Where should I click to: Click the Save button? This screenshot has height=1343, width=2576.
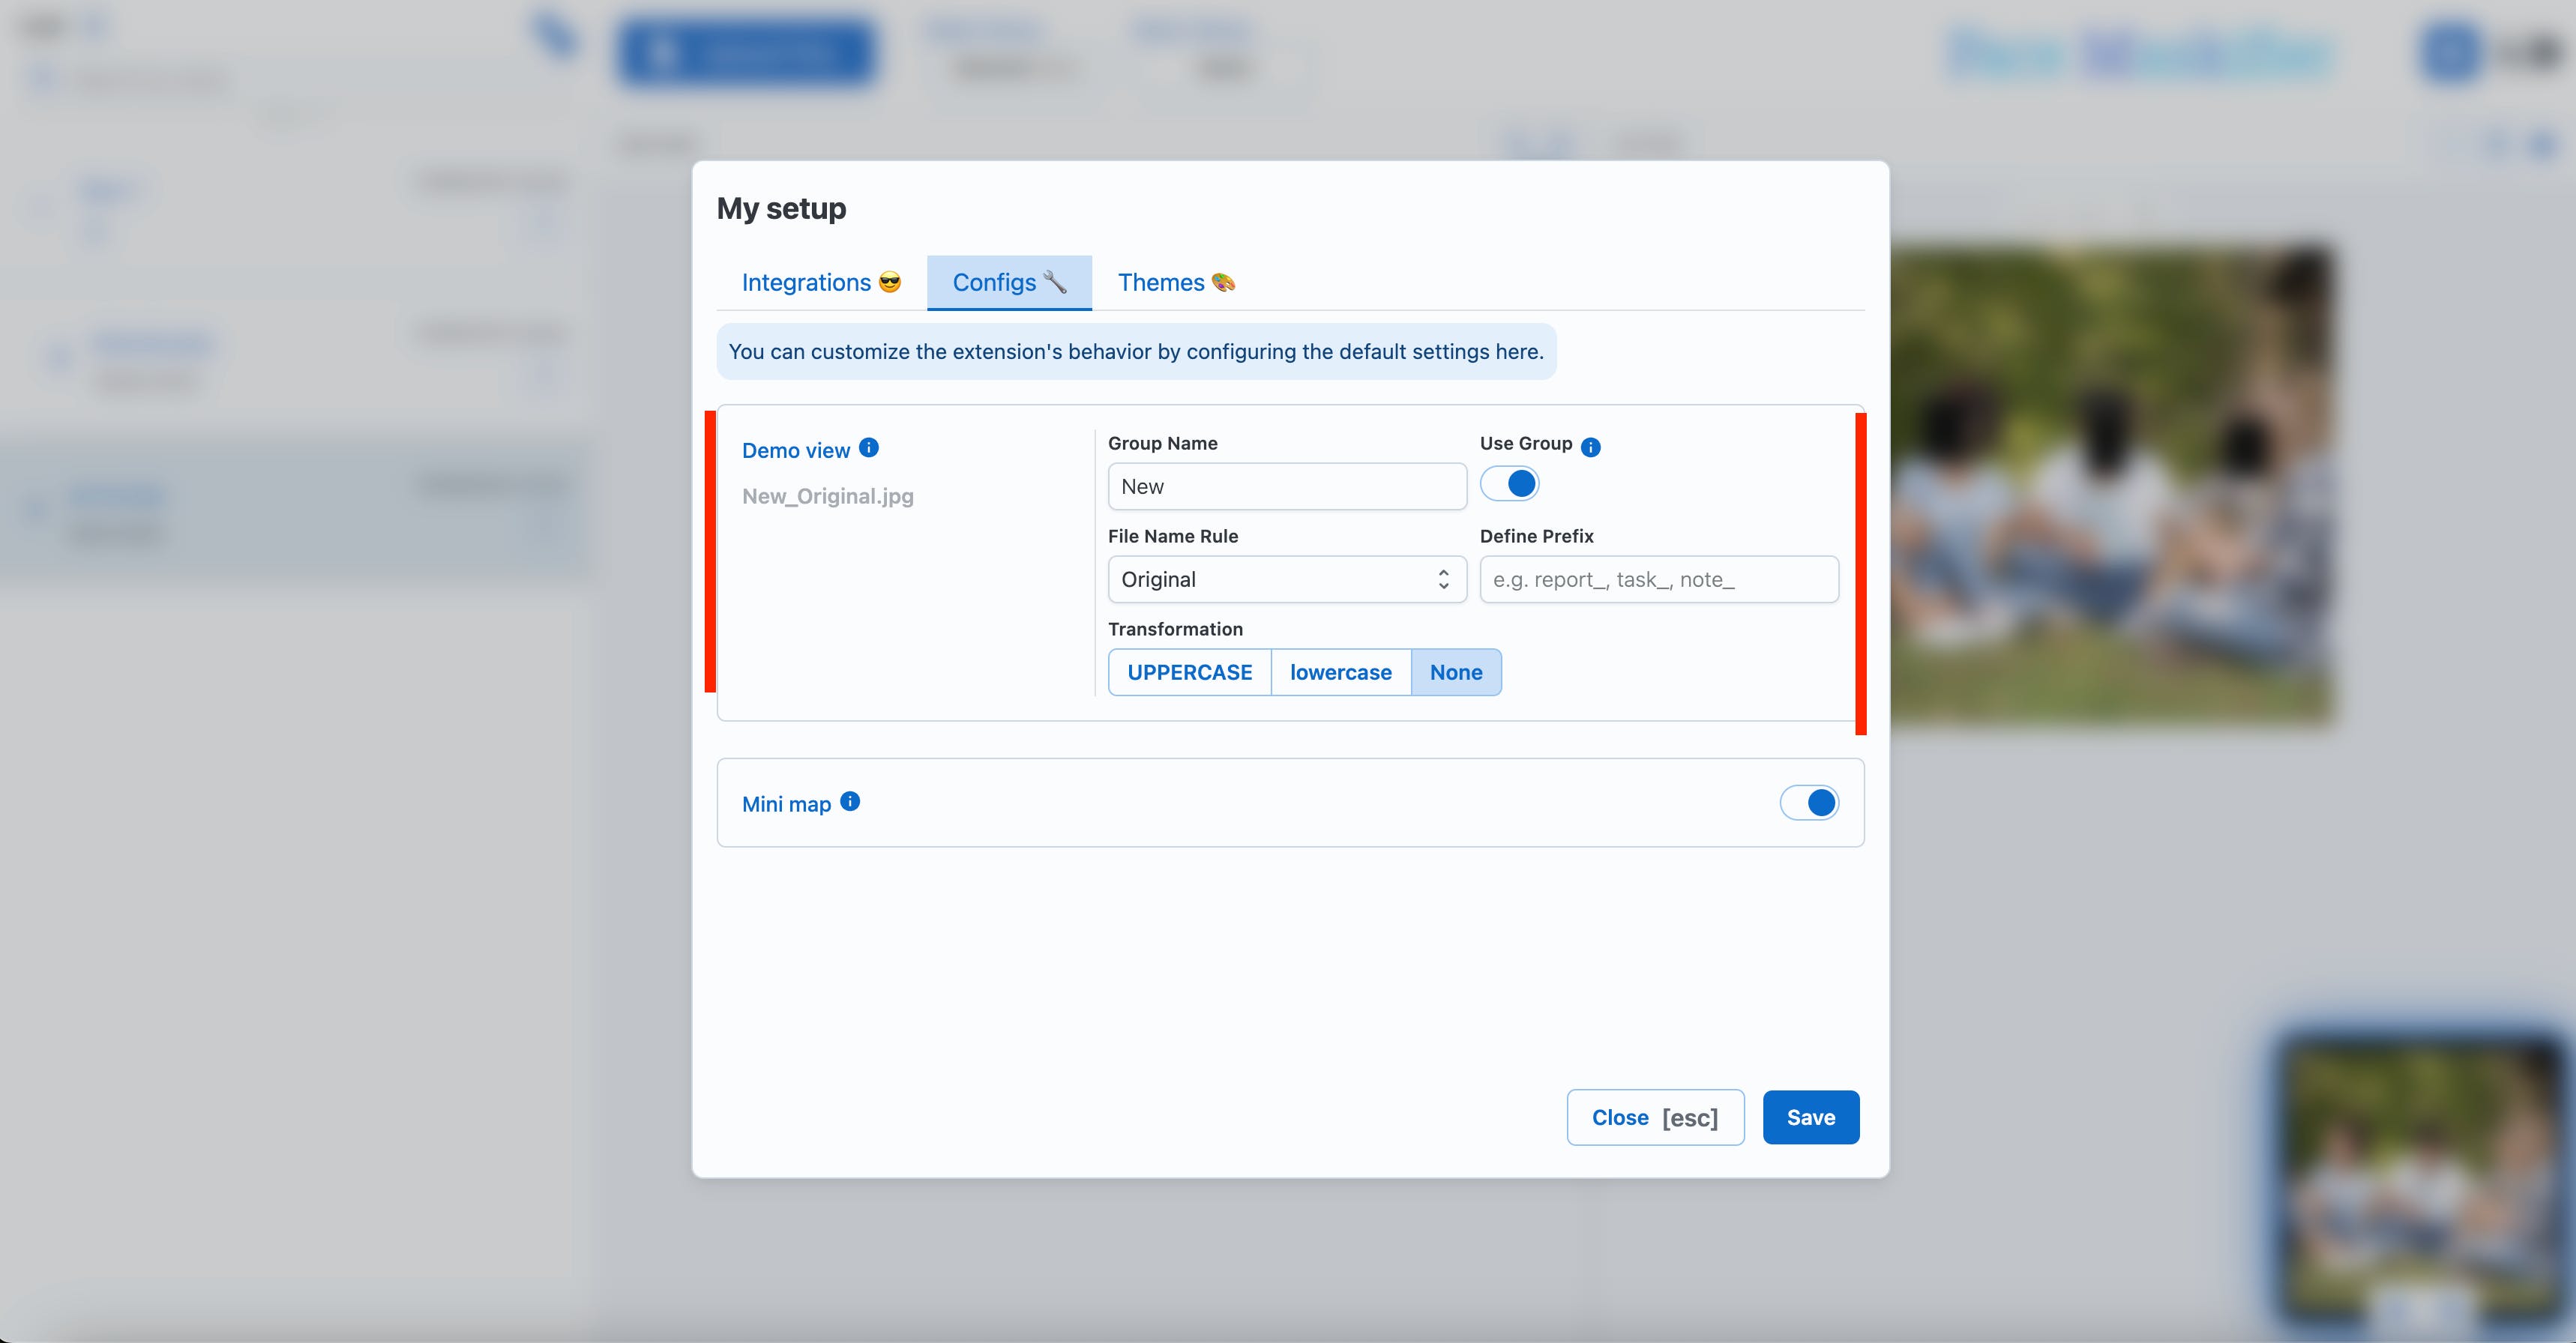[1810, 1117]
